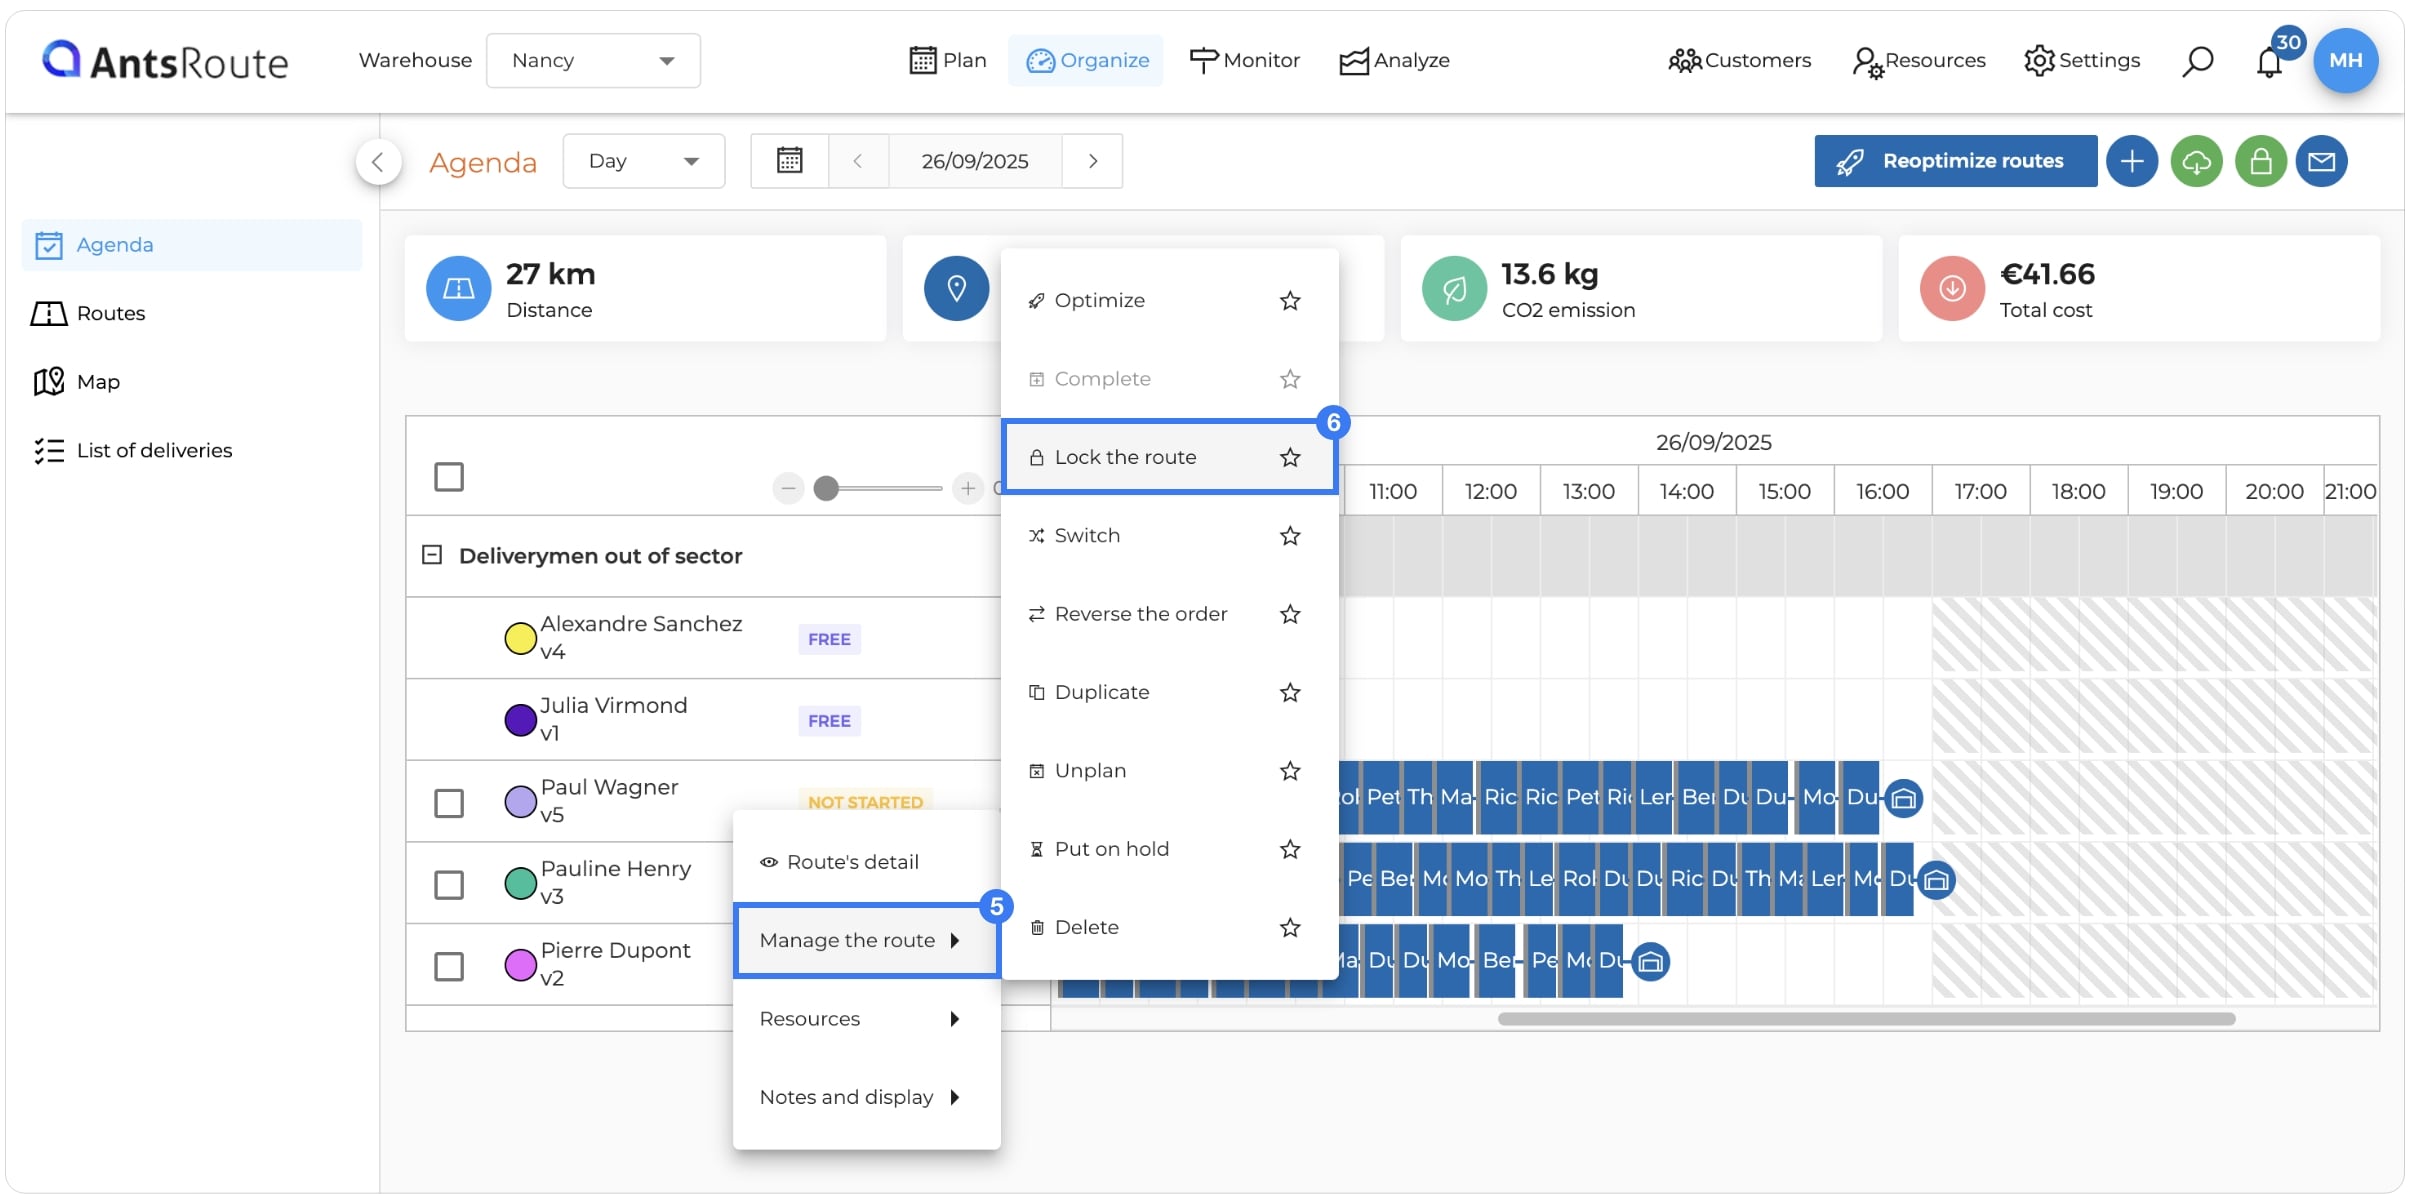Click Paul Wagner's purple color circle
This screenshot has height=1203, width=2410.
point(520,801)
